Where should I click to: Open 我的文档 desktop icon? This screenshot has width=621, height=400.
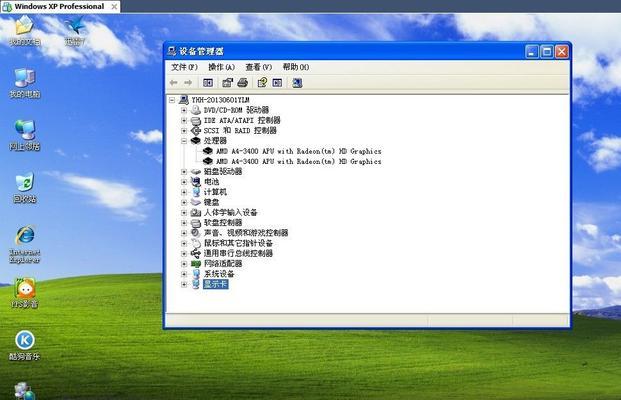point(25,31)
